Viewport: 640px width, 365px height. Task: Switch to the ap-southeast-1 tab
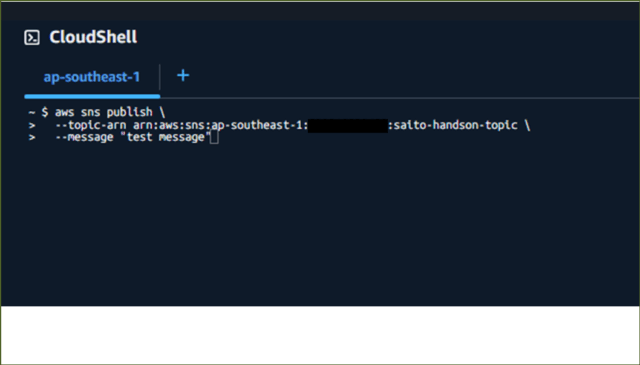tap(92, 77)
